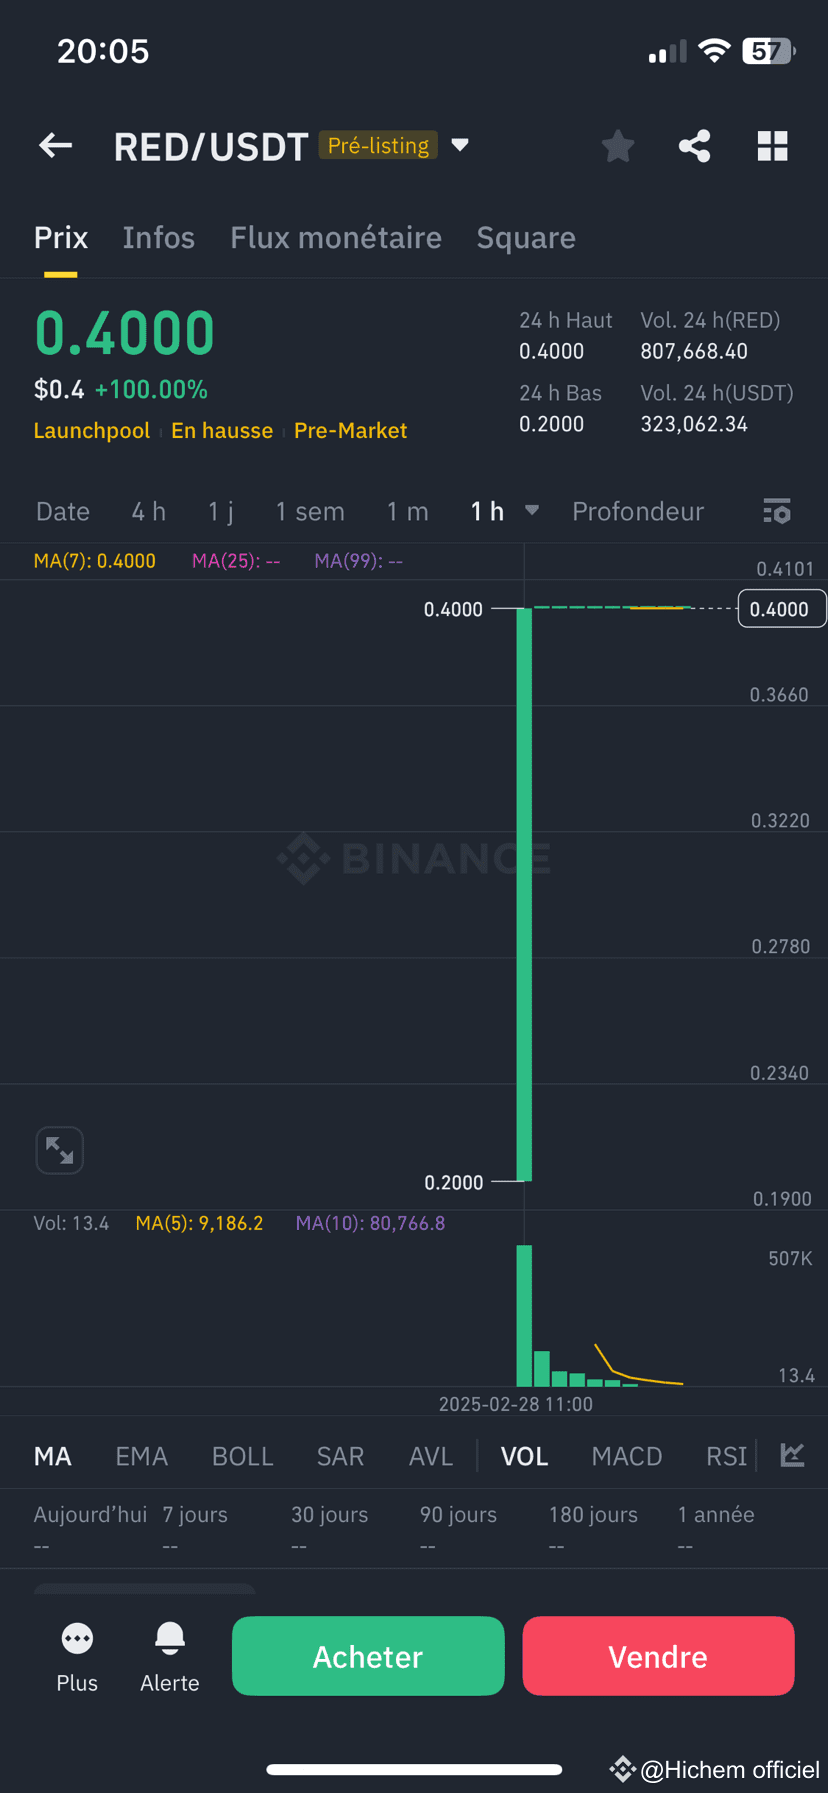The width and height of the screenshot is (828, 1793).
Task: Tap the current price label 0.4000
Action: (782, 608)
